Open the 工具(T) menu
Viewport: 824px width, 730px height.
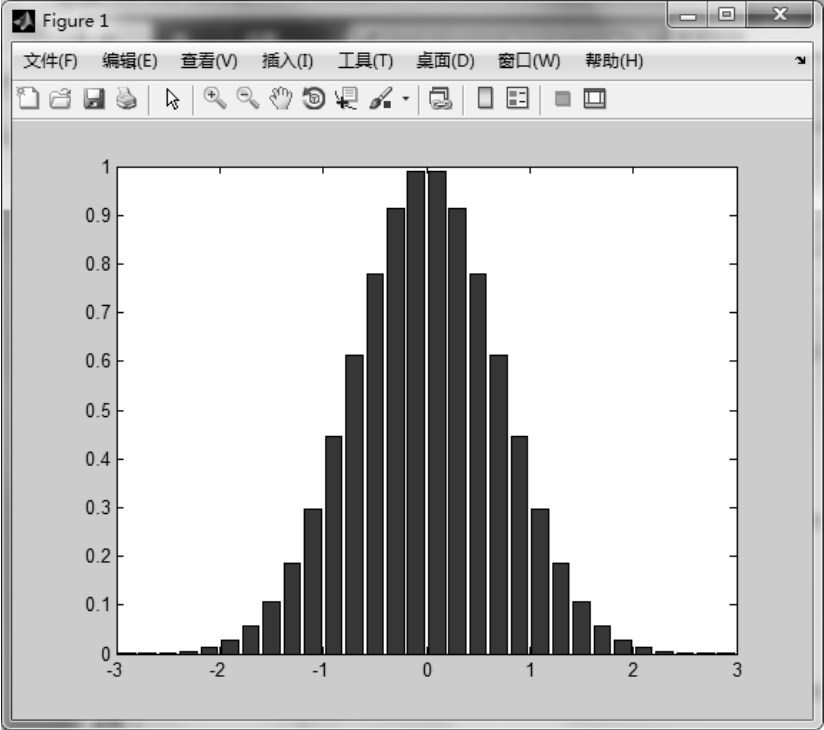click(365, 62)
